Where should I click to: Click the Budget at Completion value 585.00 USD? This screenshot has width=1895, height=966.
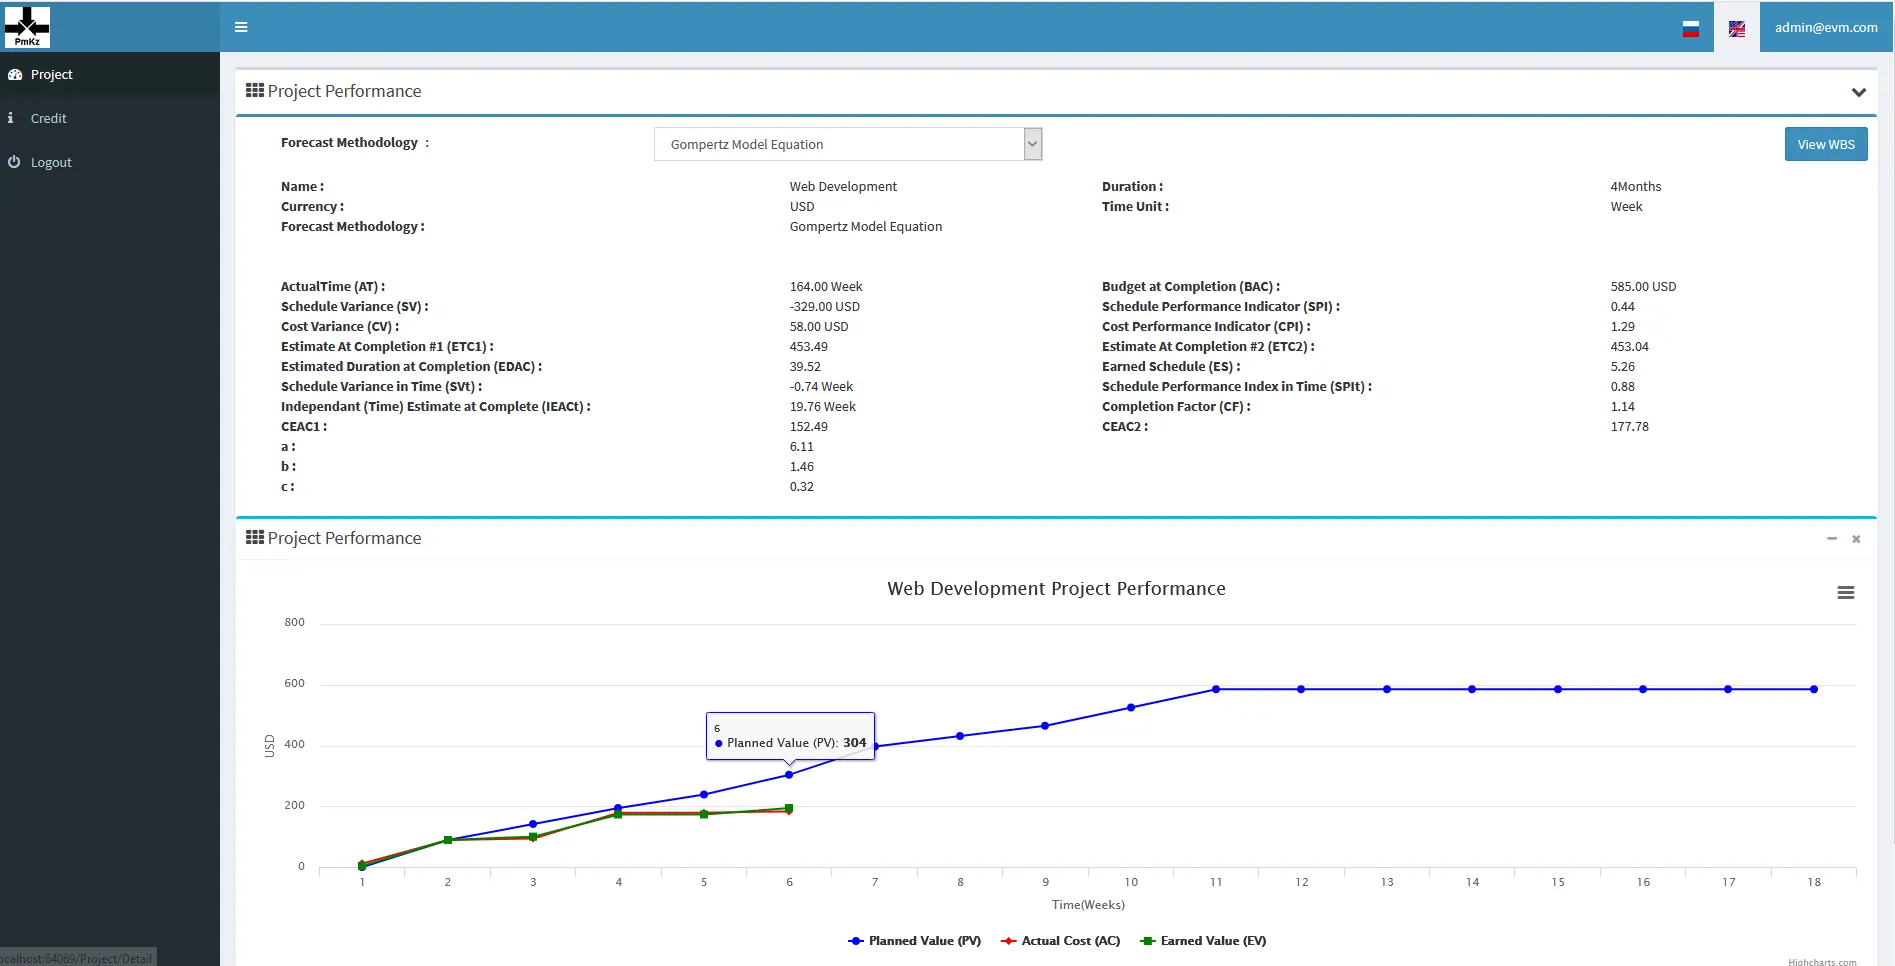[x=1643, y=287]
